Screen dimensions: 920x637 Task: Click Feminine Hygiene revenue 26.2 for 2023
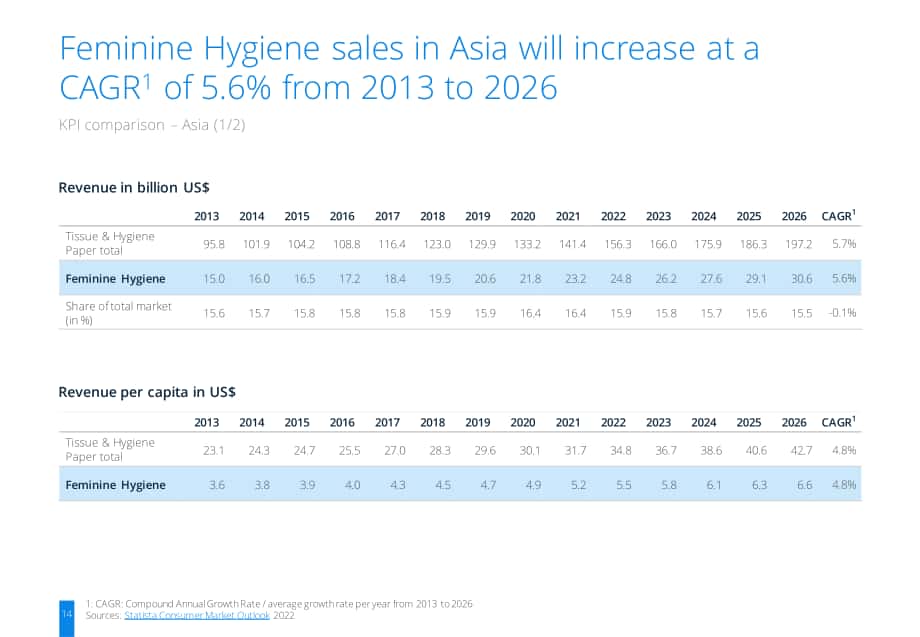(666, 279)
